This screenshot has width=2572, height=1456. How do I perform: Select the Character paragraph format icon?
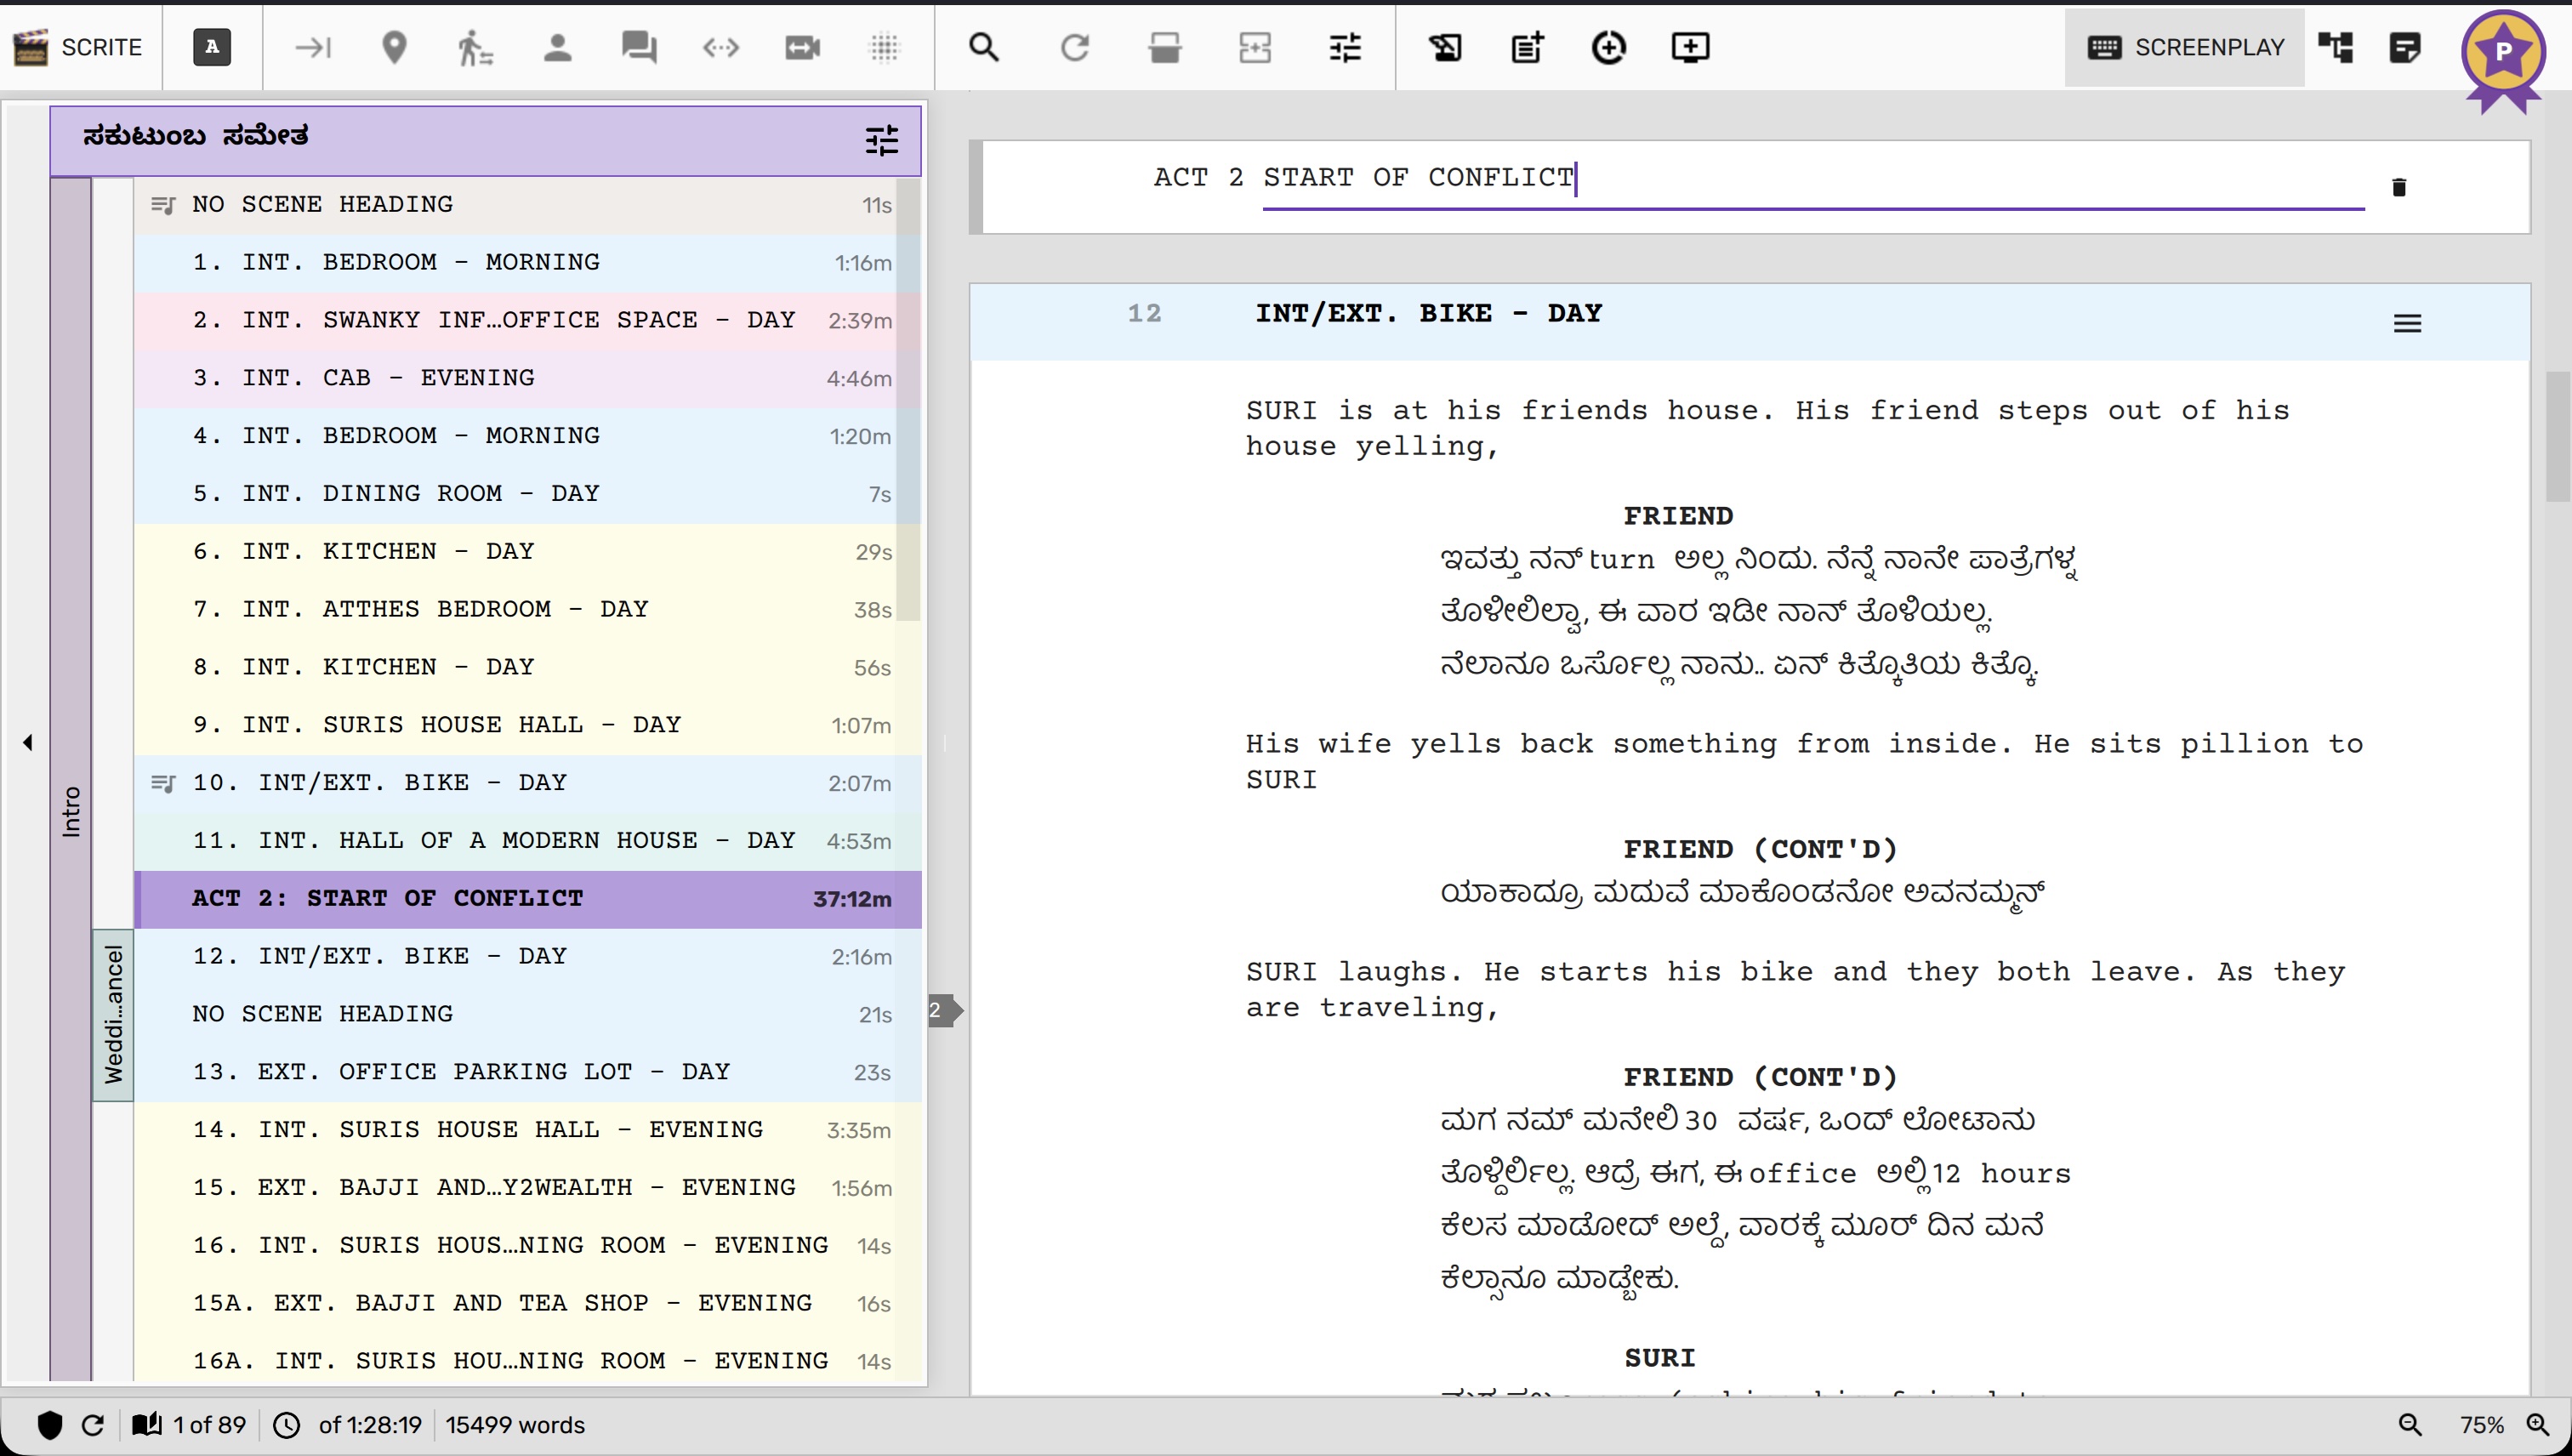tap(557, 47)
